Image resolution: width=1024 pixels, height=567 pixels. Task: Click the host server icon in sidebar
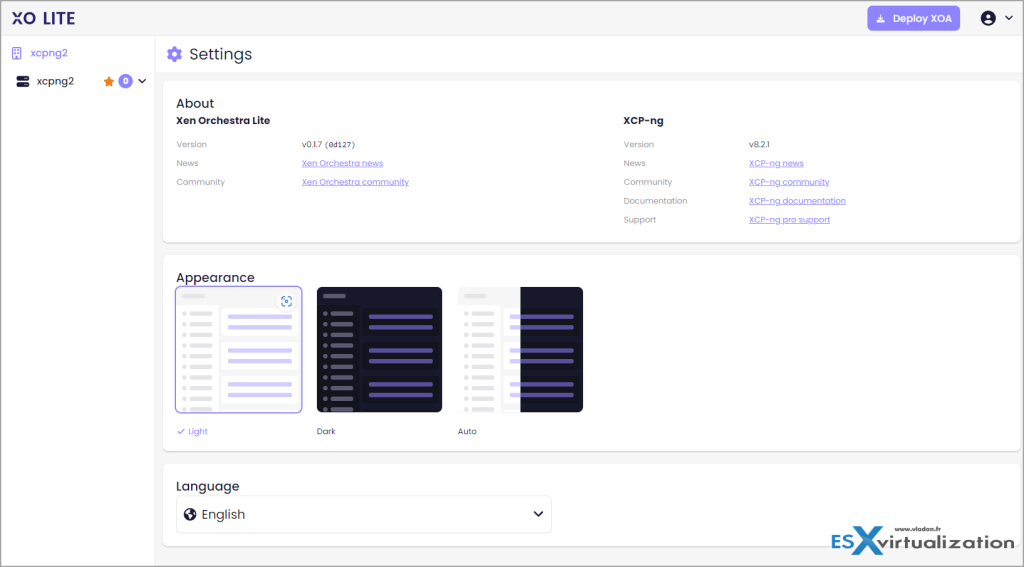click(x=23, y=82)
